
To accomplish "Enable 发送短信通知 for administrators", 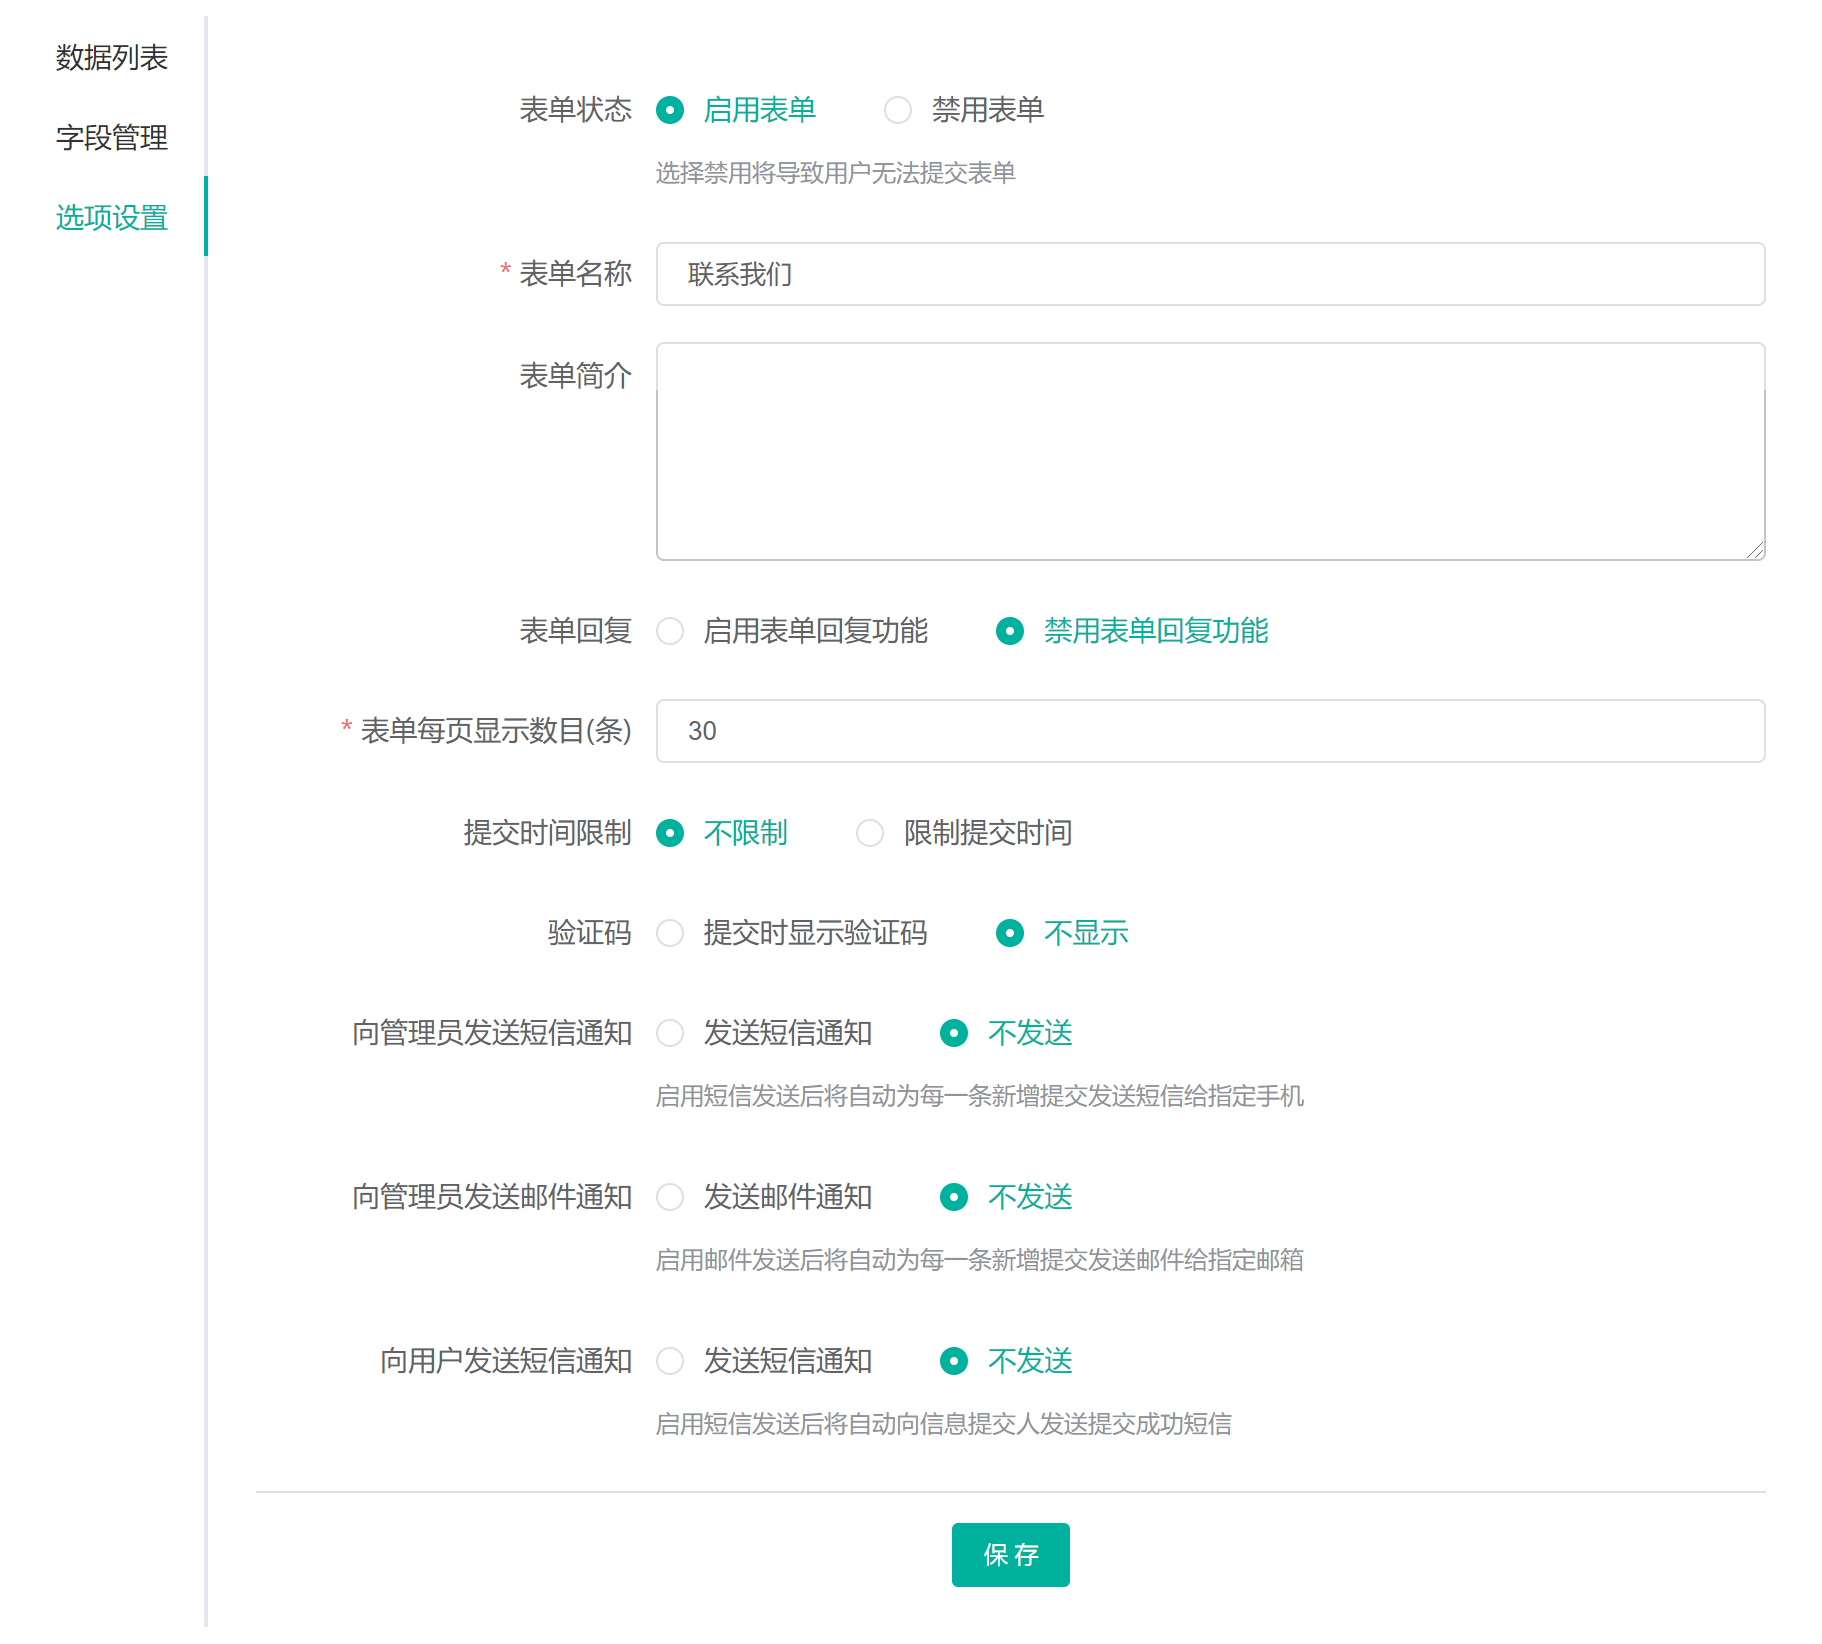I will pos(670,1033).
